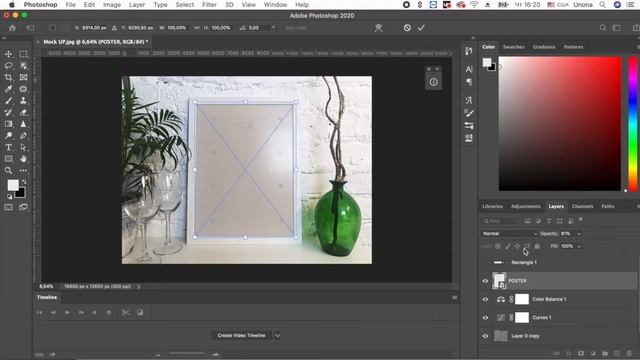The height and width of the screenshot is (360, 640).
Task: Open the Layer menu
Action: 137,4
